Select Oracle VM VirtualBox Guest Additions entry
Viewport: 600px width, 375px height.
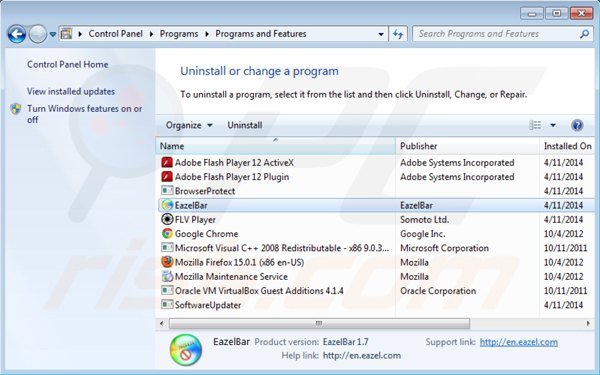(259, 291)
